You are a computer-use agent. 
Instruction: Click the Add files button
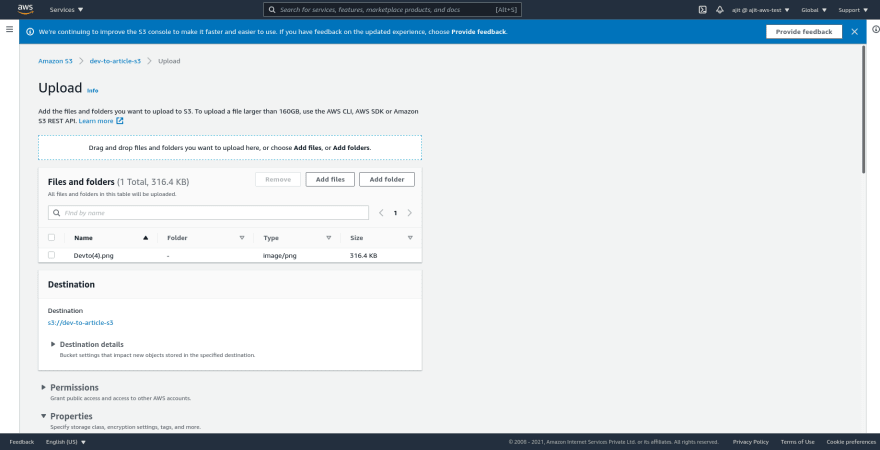coord(330,180)
